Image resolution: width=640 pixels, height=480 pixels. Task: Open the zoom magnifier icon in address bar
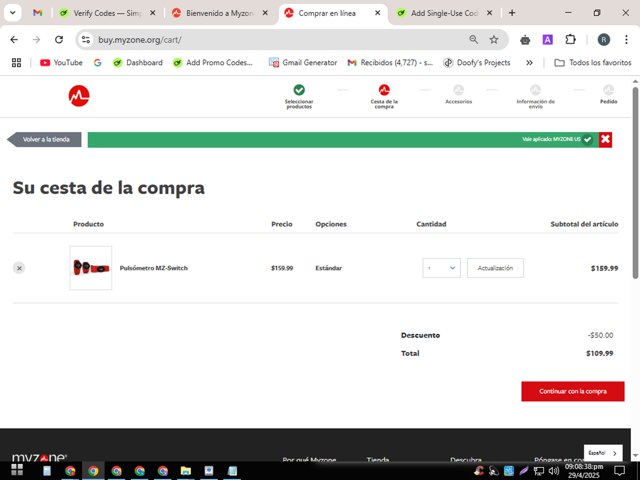473,40
